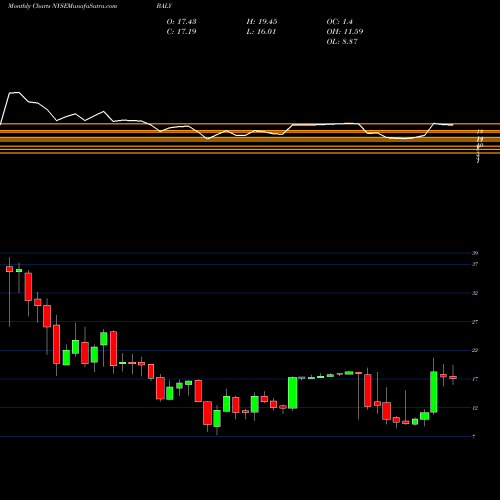Select the high value 'H: 19.45'

[262, 21]
